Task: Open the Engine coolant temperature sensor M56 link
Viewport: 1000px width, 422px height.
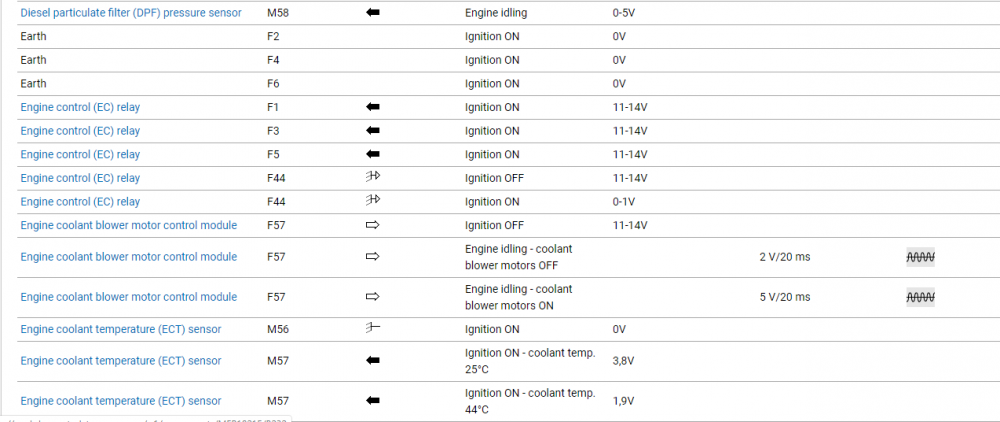Action: pos(120,329)
